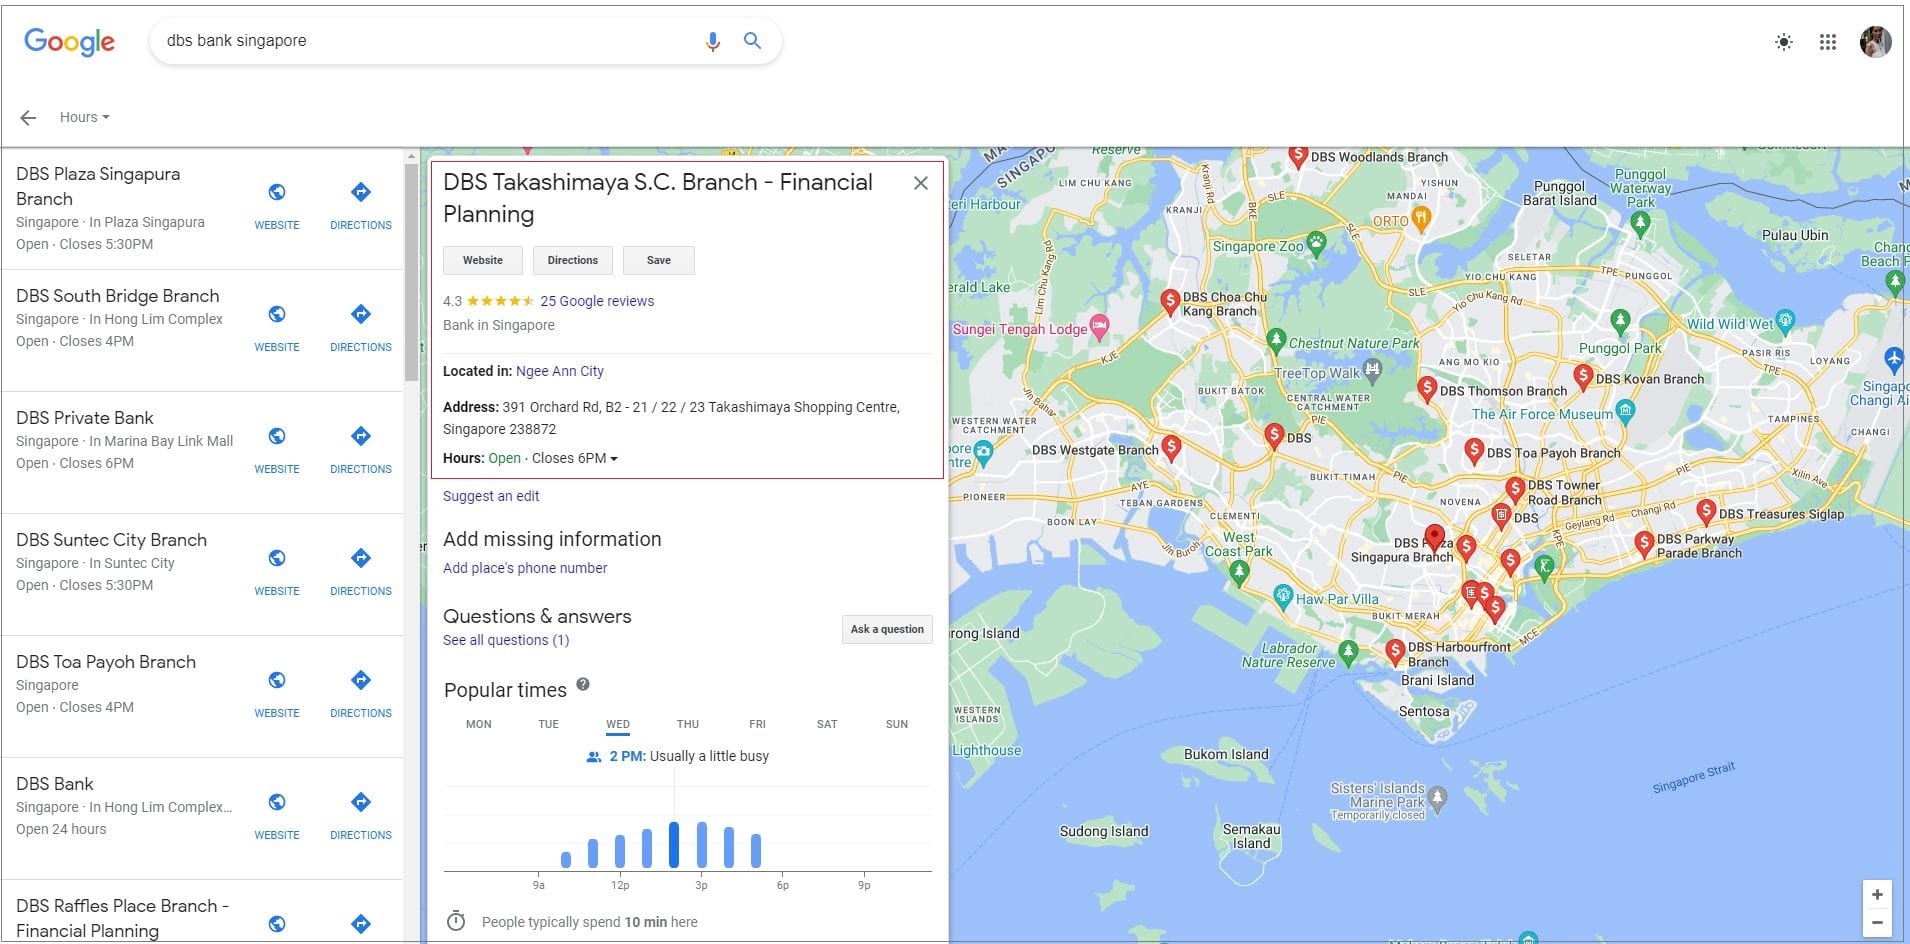Image resolution: width=1910 pixels, height=944 pixels.
Task: Open website for DBS South Bridge Branch
Action: point(277,328)
